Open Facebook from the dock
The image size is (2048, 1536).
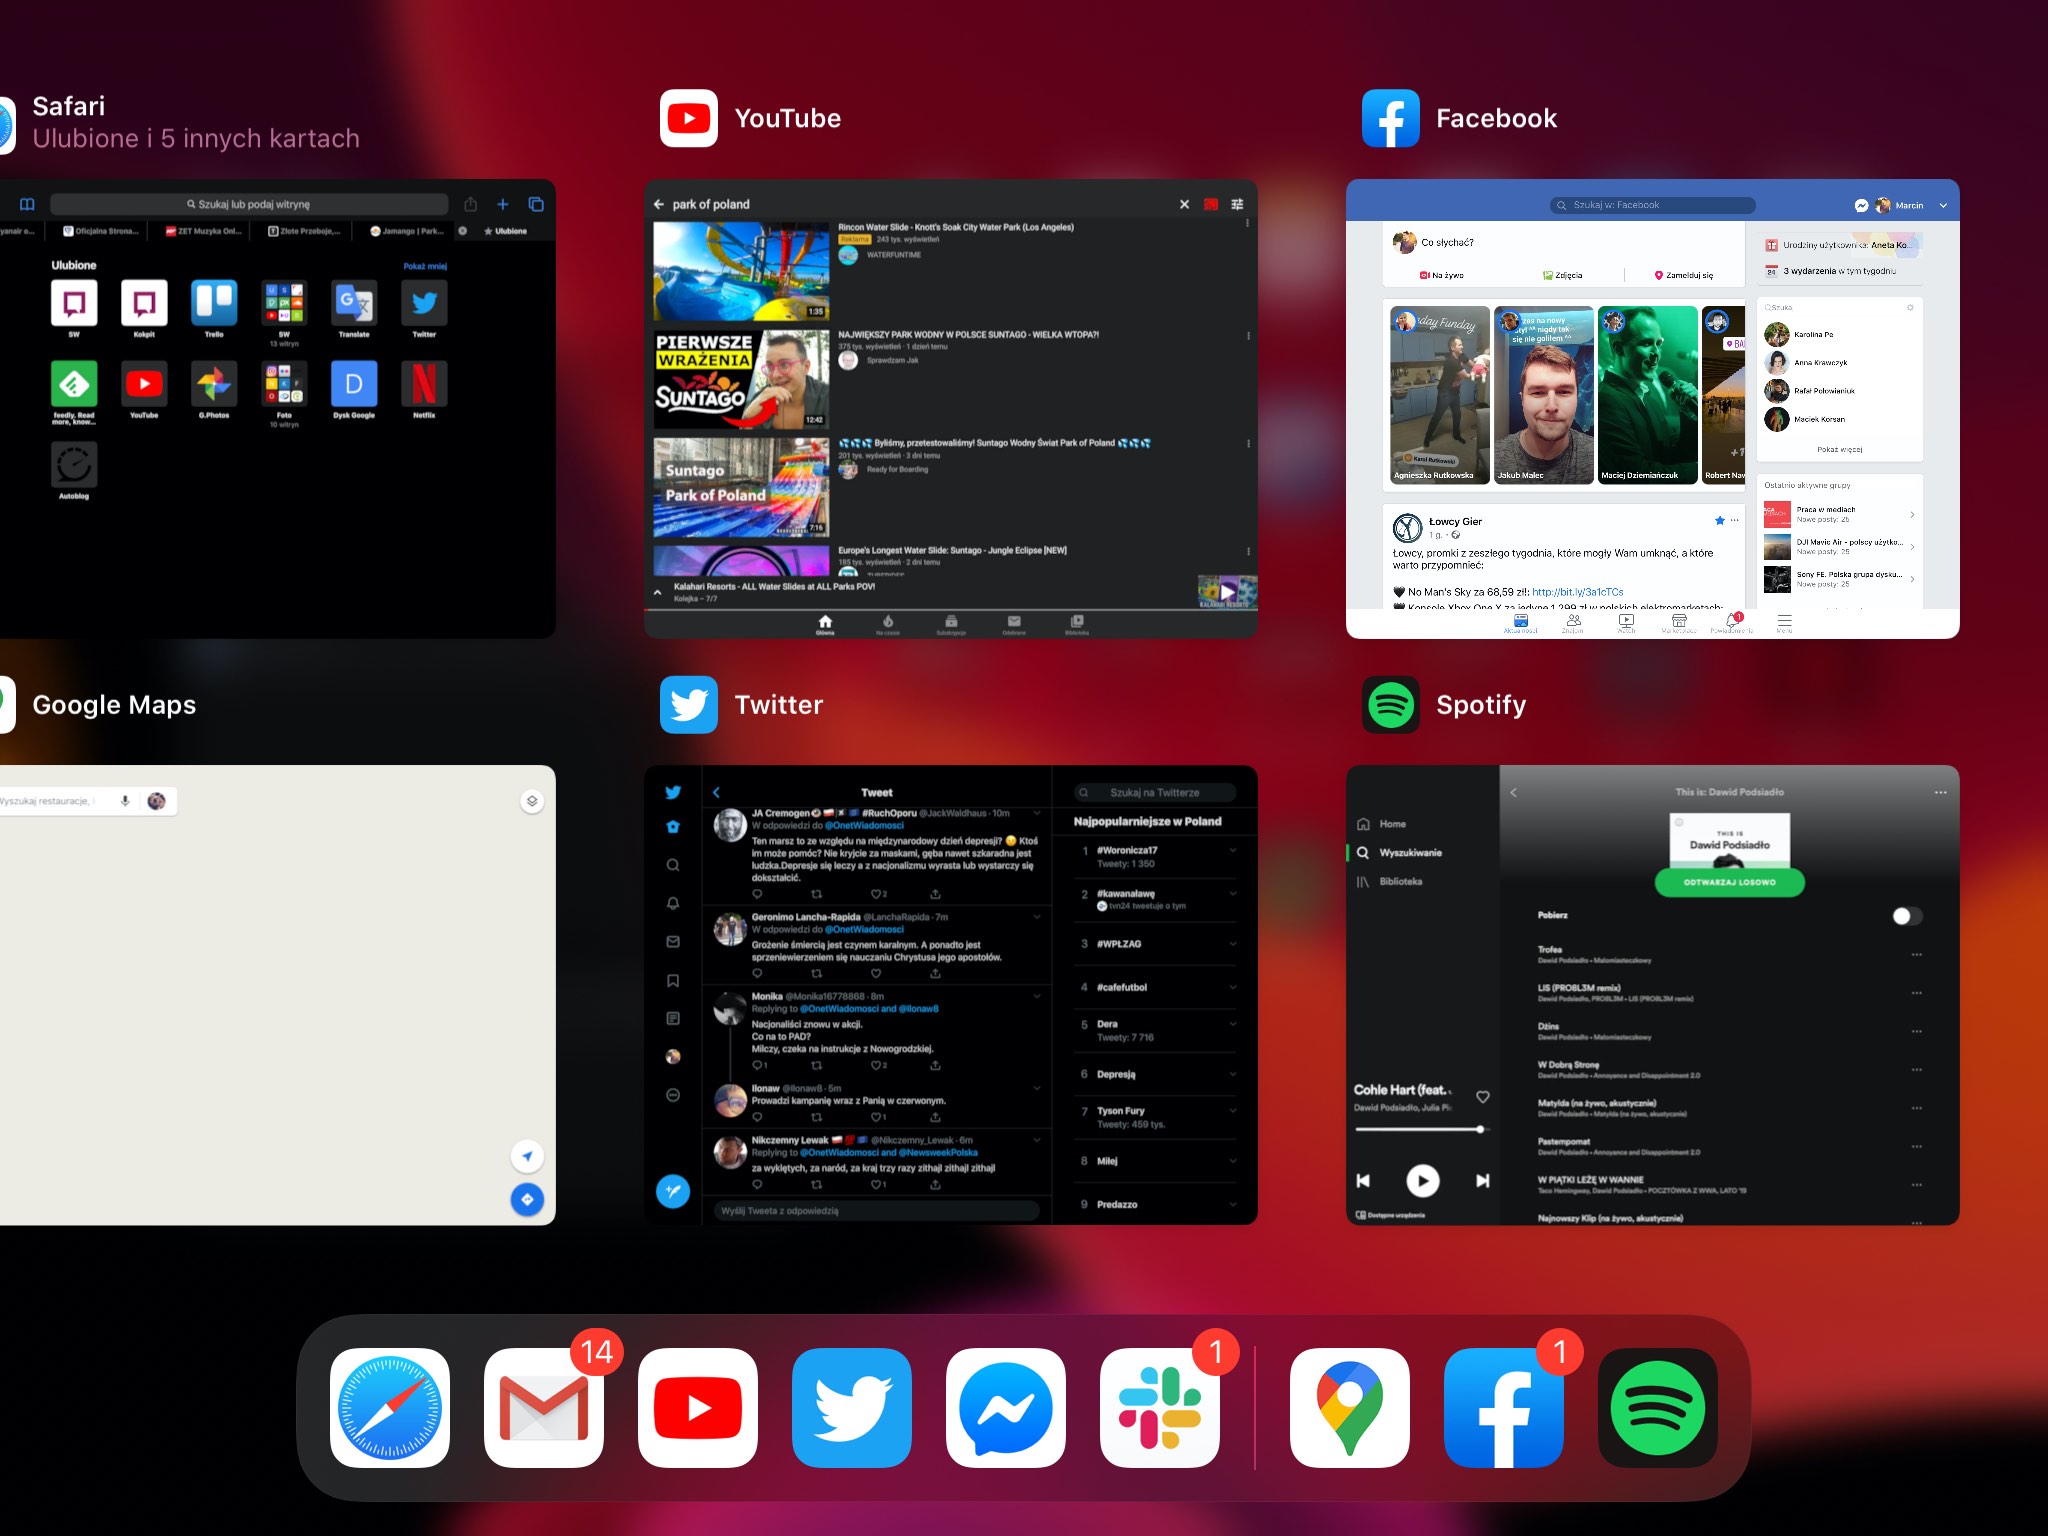(1504, 1408)
